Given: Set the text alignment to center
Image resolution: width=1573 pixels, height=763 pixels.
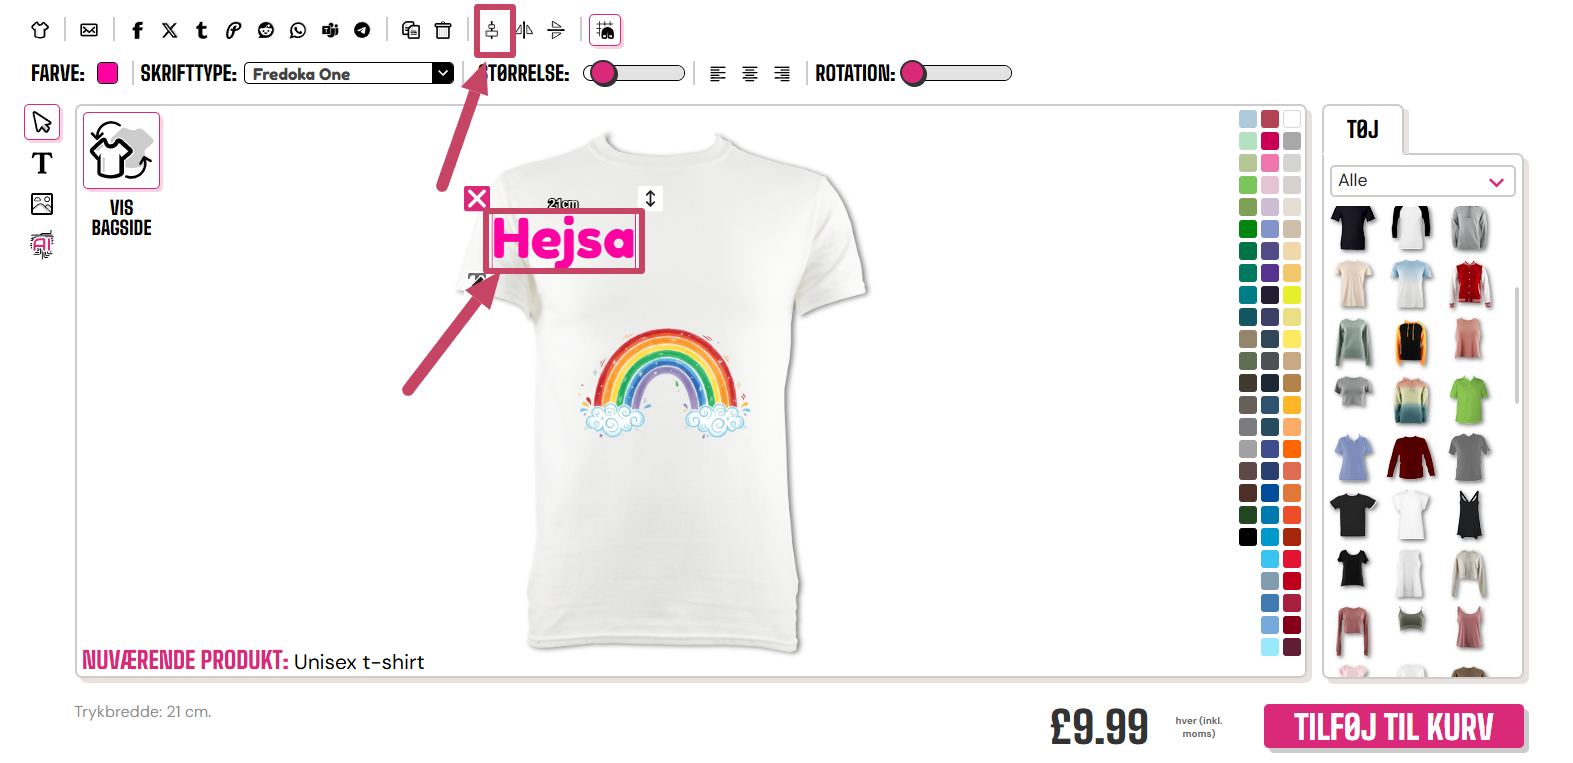Looking at the screenshot, I should pos(750,74).
